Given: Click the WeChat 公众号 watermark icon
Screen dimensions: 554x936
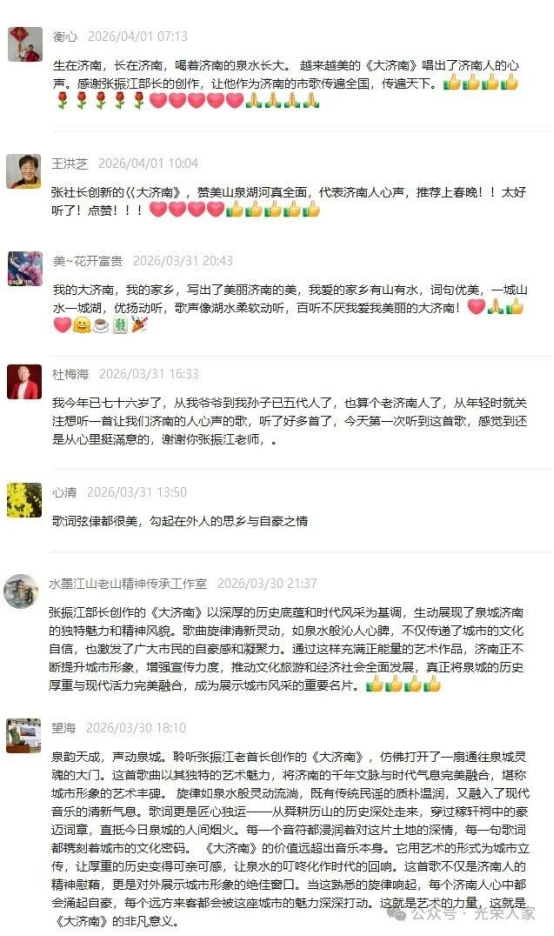Looking at the screenshot, I should [x=398, y=913].
